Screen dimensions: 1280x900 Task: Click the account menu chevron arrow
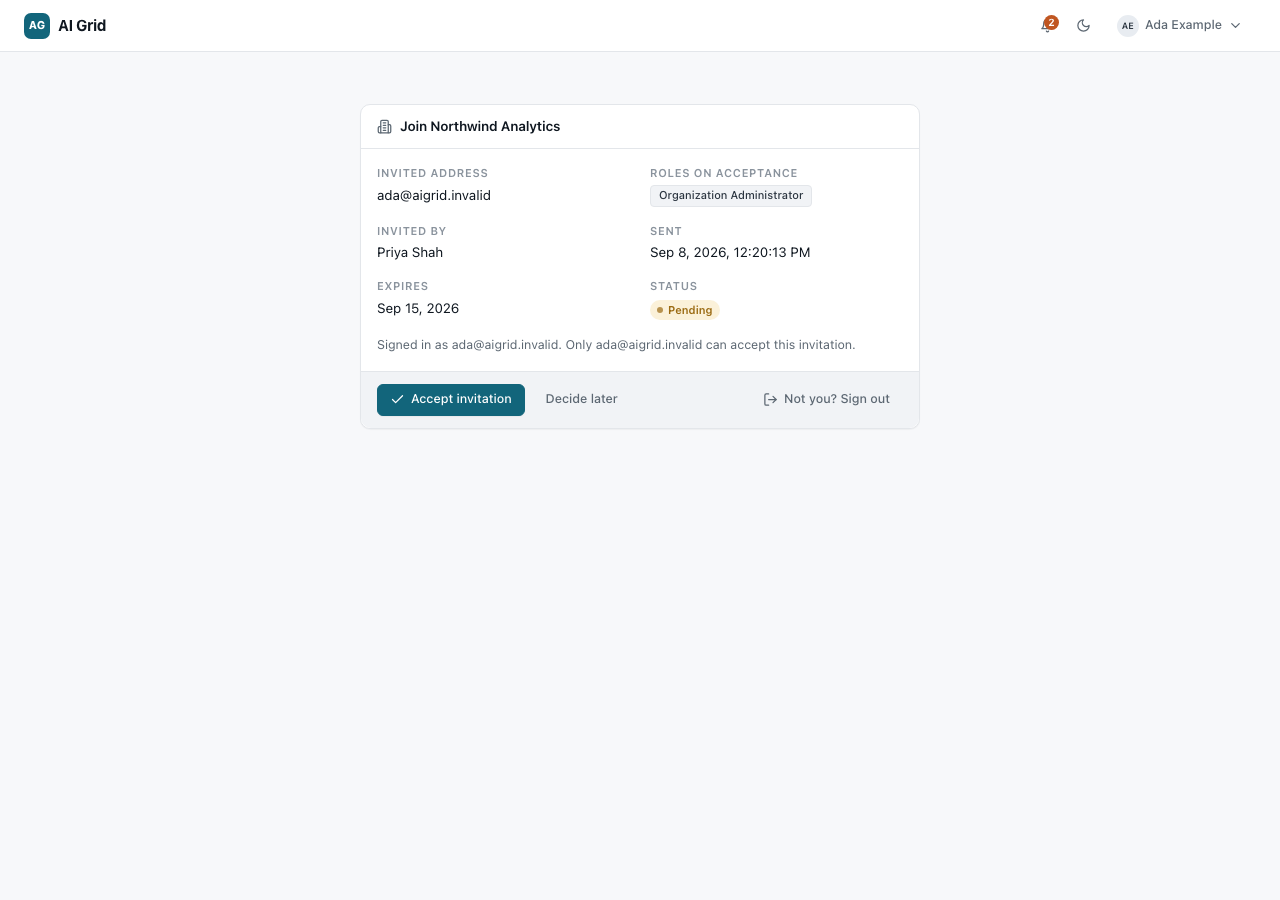tap(1235, 26)
